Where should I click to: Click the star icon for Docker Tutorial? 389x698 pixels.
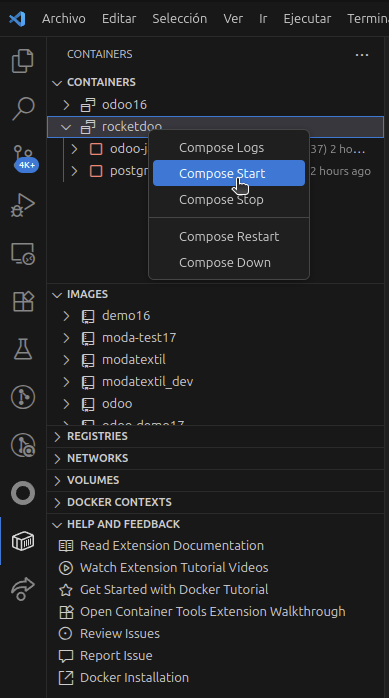pyautogui.click(x=66, y=590)
